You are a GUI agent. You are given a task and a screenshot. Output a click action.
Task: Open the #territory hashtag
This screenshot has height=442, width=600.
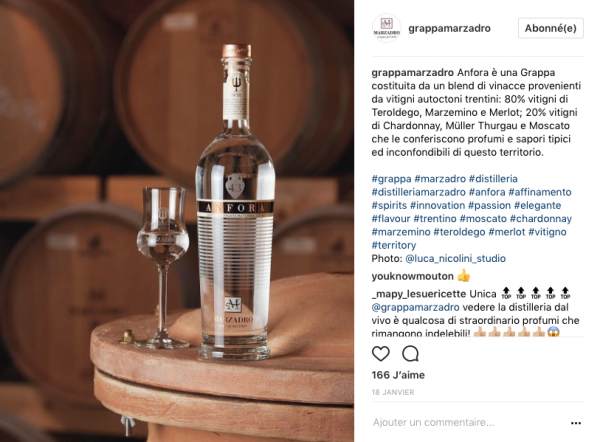394,245
